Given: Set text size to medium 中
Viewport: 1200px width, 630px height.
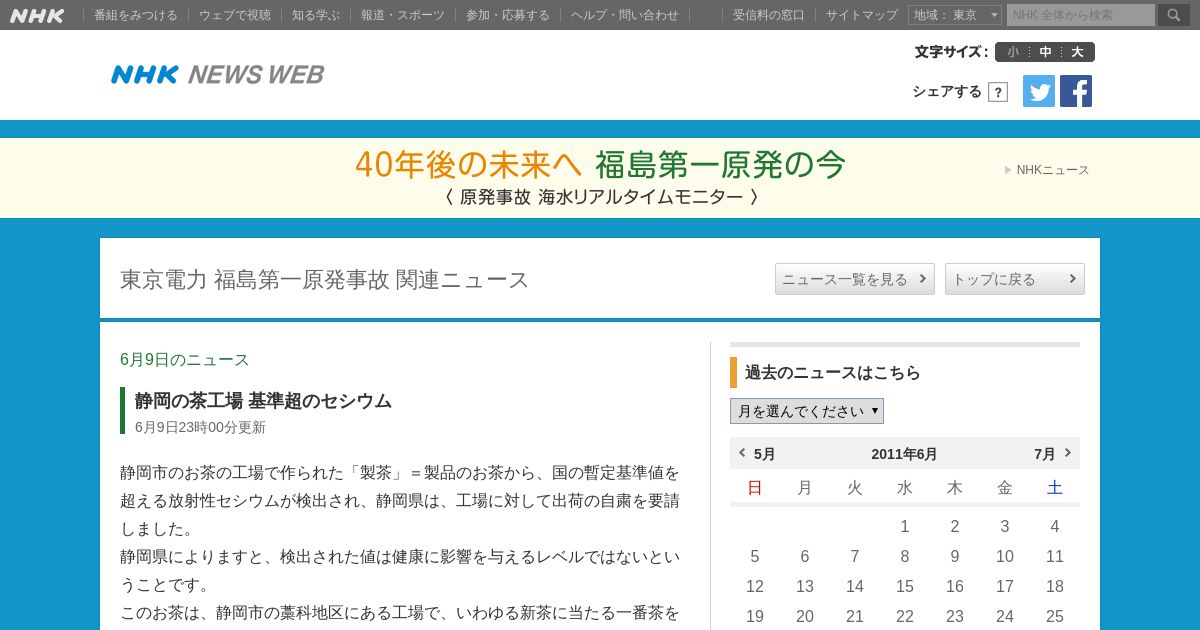Looking at the screenshot, I should click(x=1045, y=52).
